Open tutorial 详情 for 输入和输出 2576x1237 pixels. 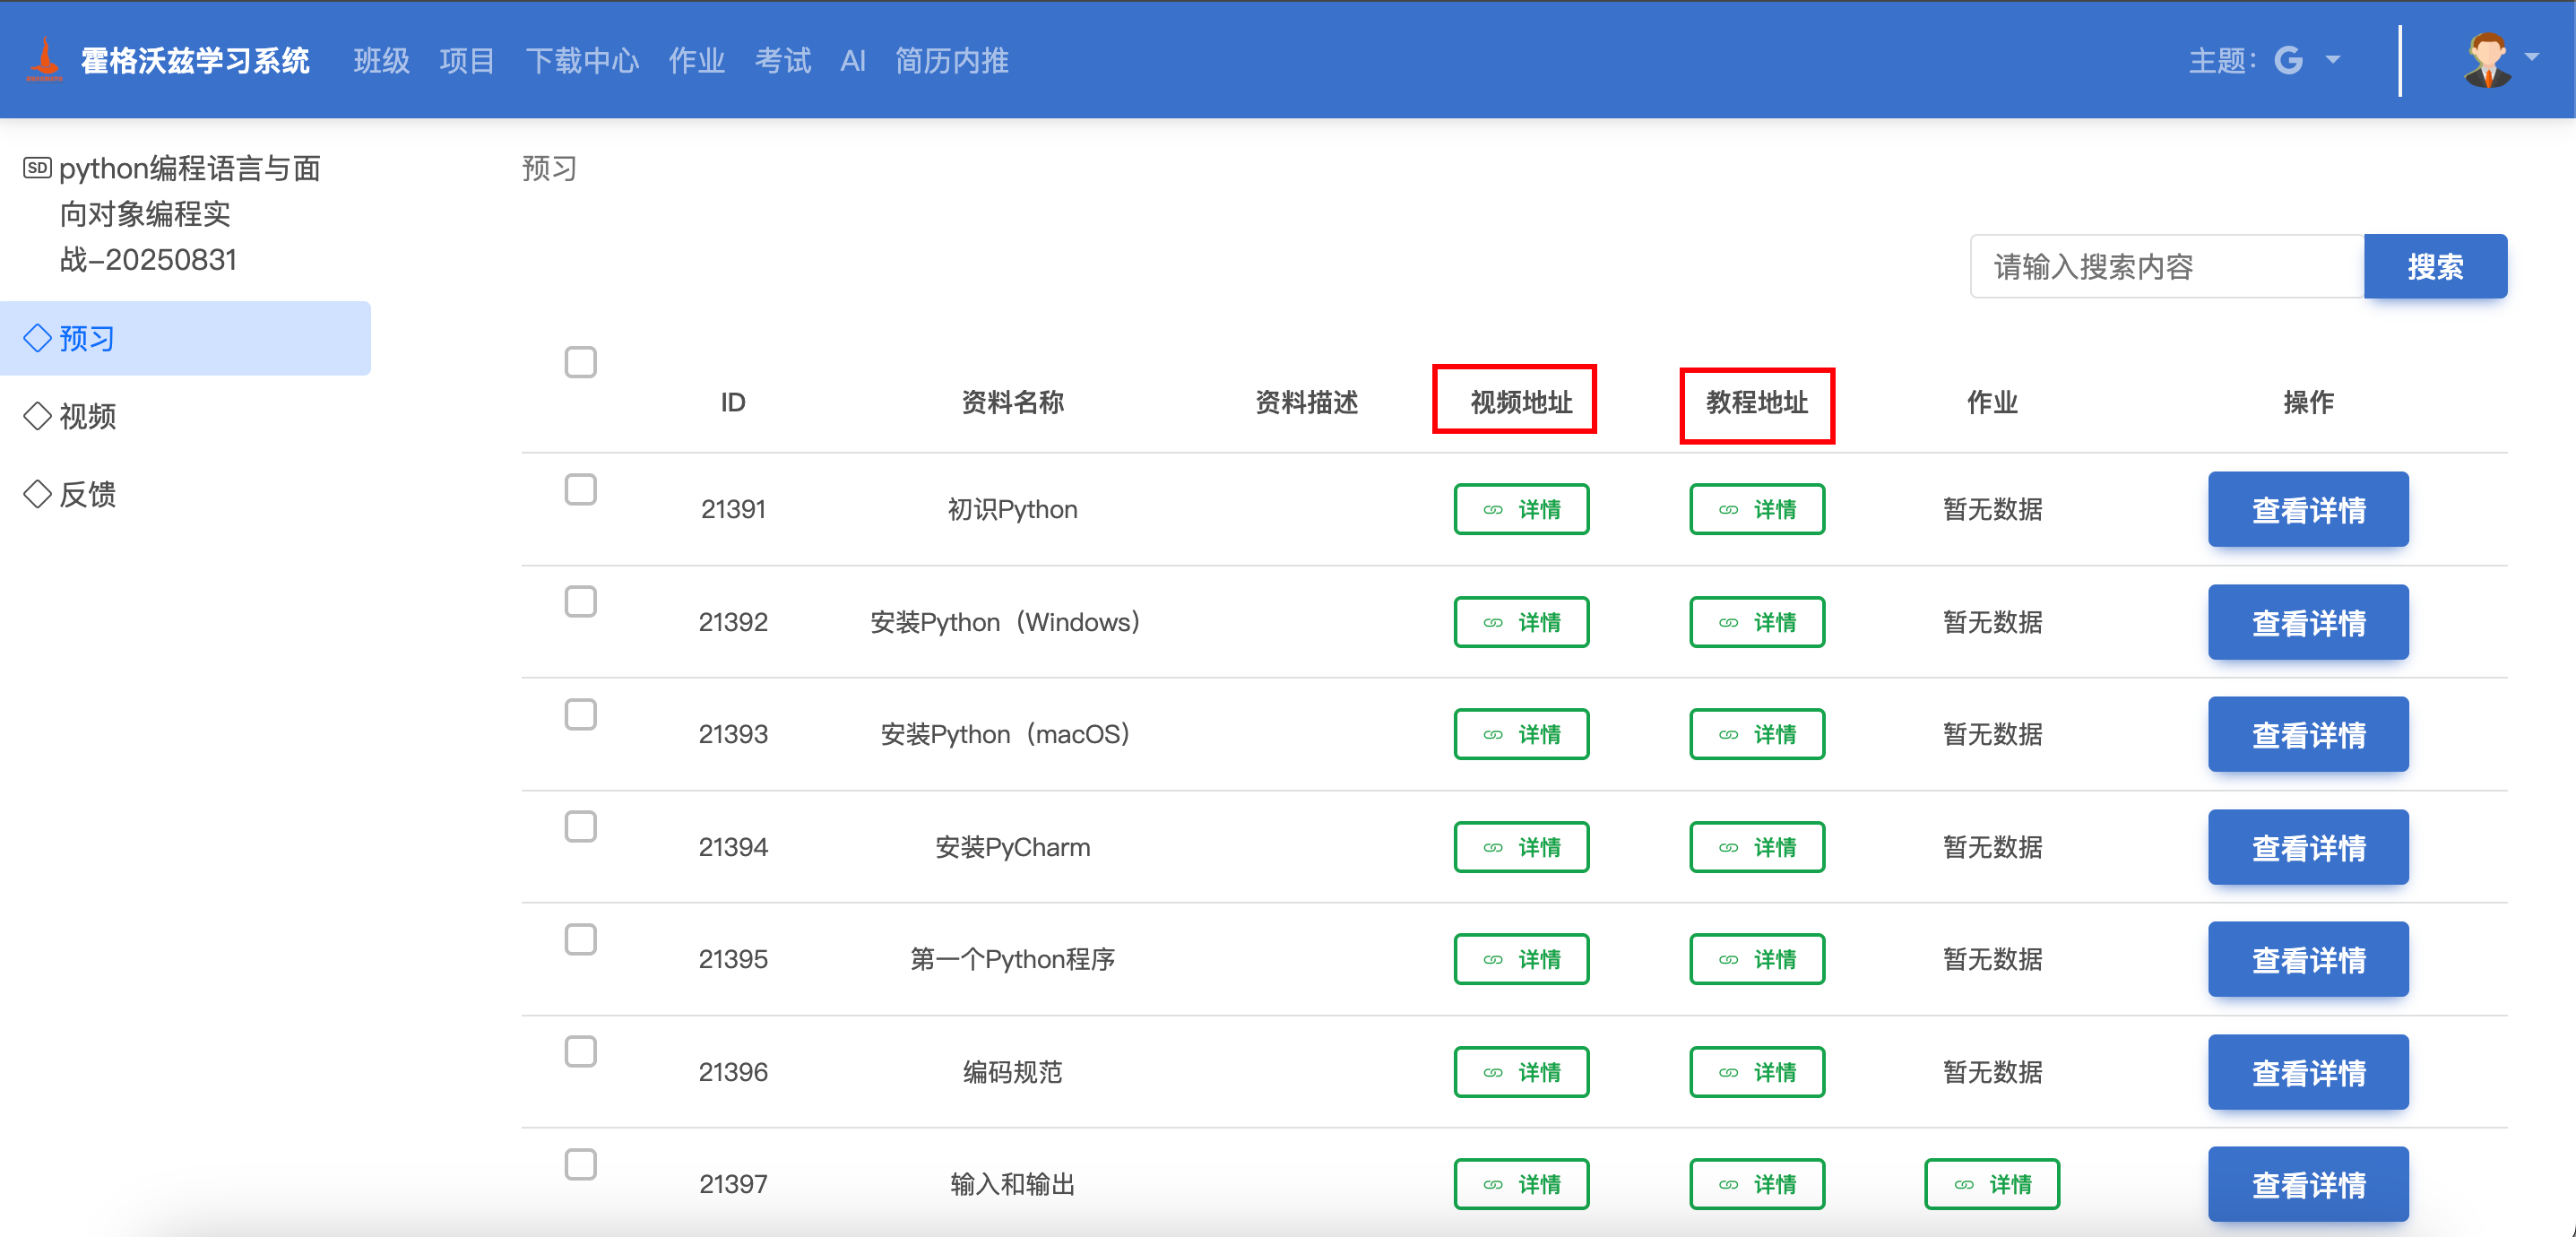(x=1757, y=1184)
